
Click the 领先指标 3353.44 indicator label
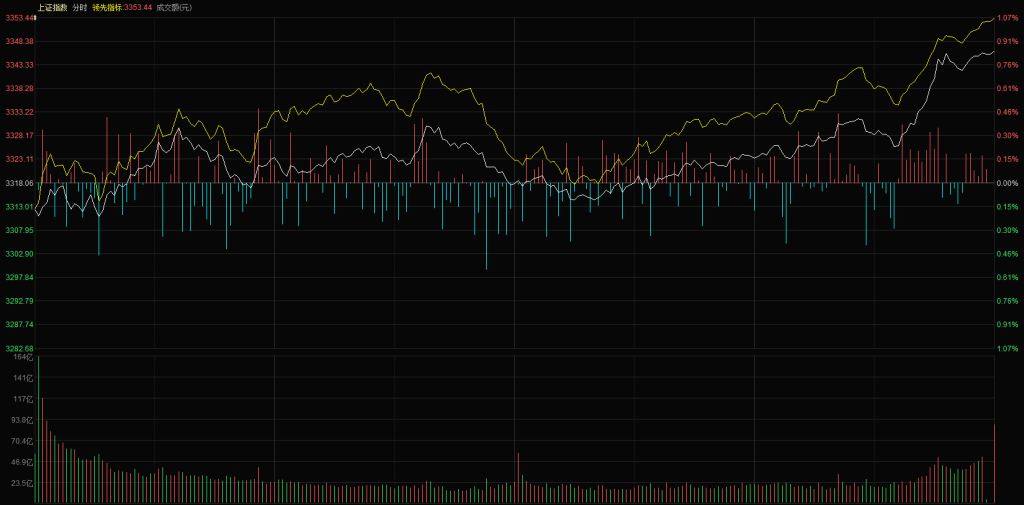pyautogui.click(x=122, y=7)
